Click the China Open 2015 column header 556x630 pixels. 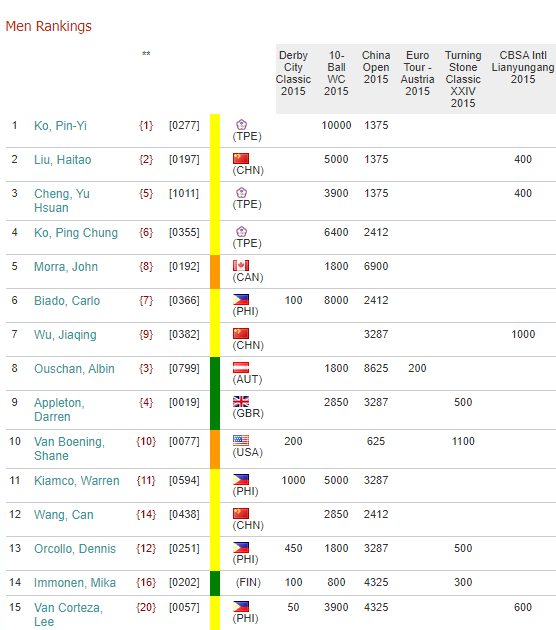(x=376, y=67)
